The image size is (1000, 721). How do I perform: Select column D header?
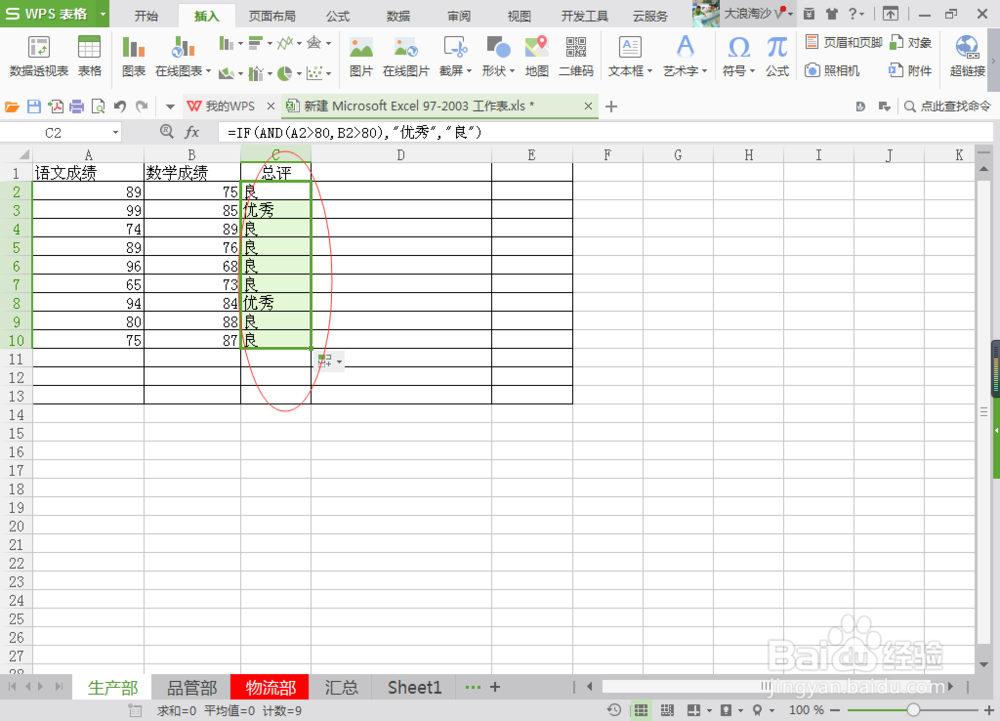401,155
